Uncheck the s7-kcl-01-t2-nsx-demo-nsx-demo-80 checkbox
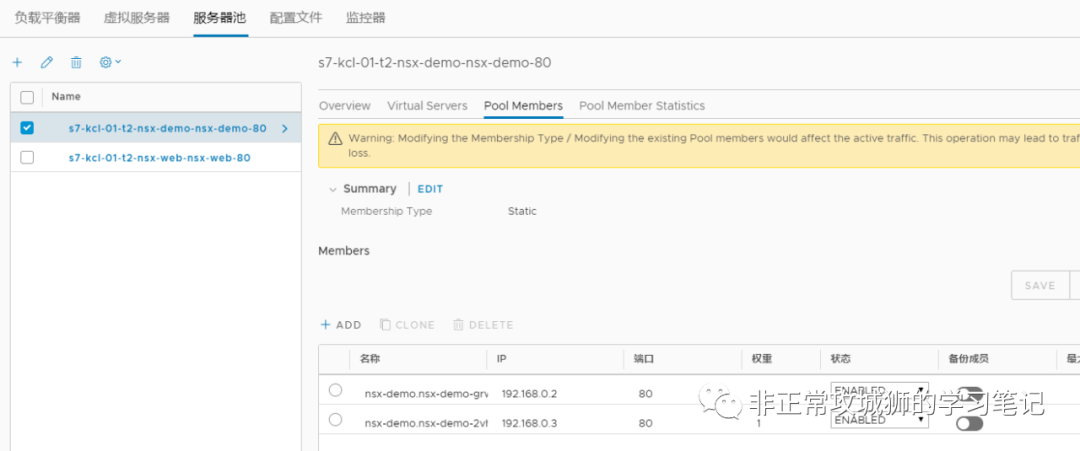 (27, 128)
